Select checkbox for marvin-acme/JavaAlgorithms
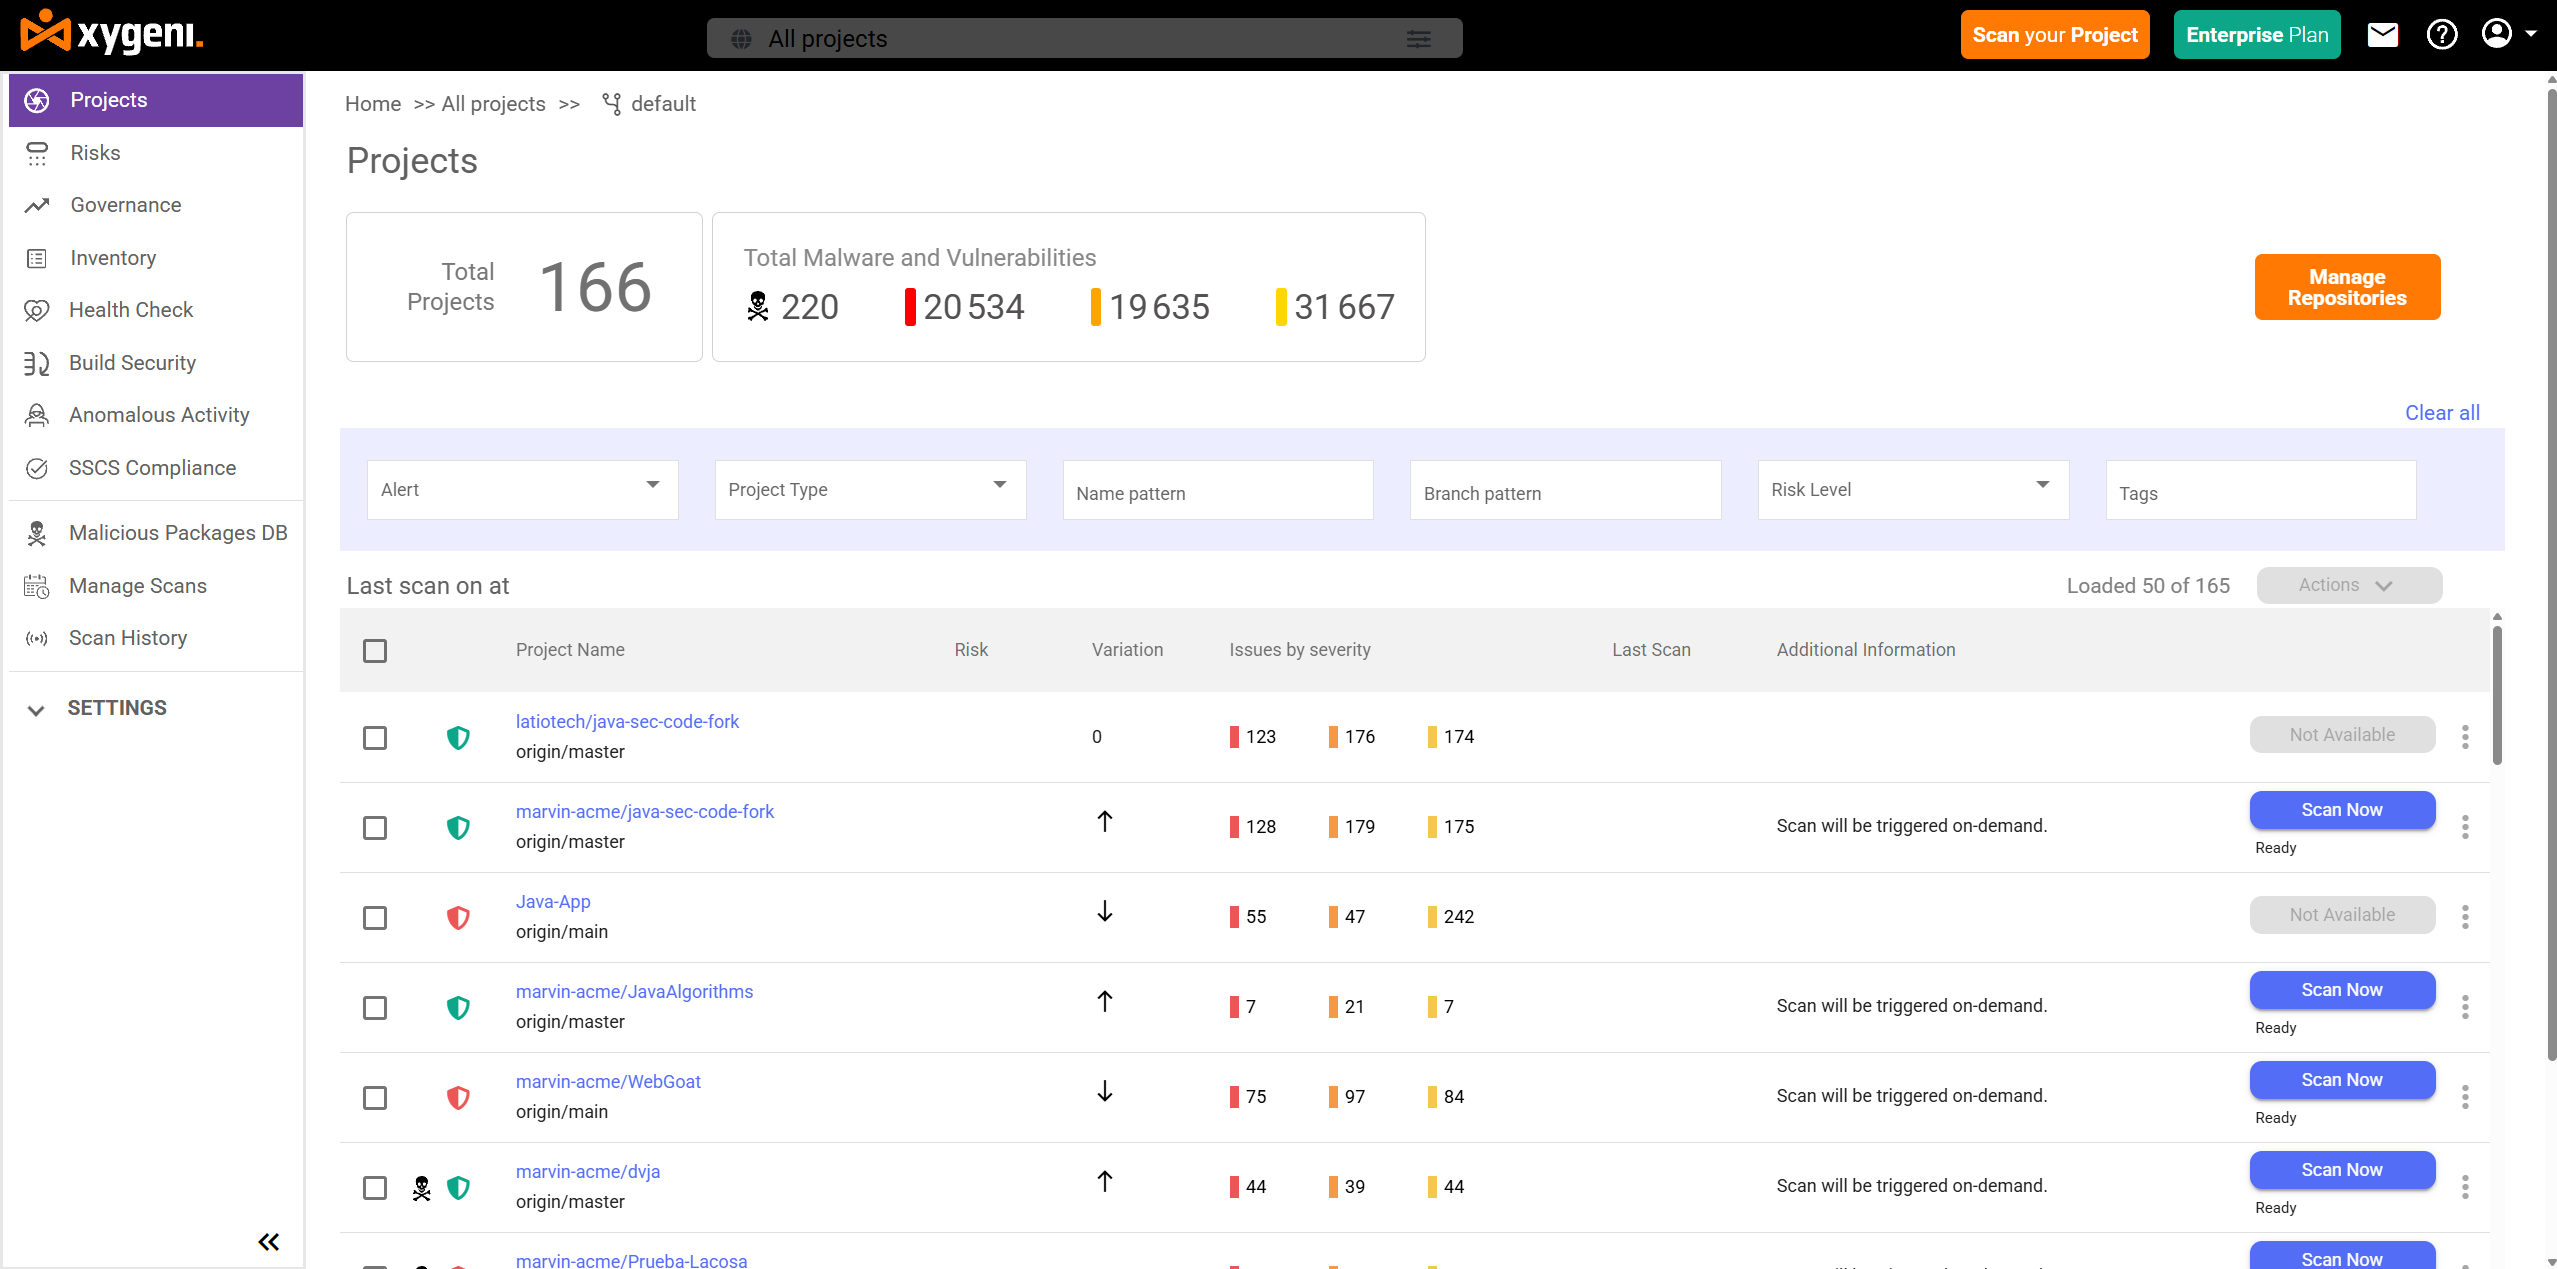The height and width of the screenshot is (1269, 2557). [x=375, y=1008]
